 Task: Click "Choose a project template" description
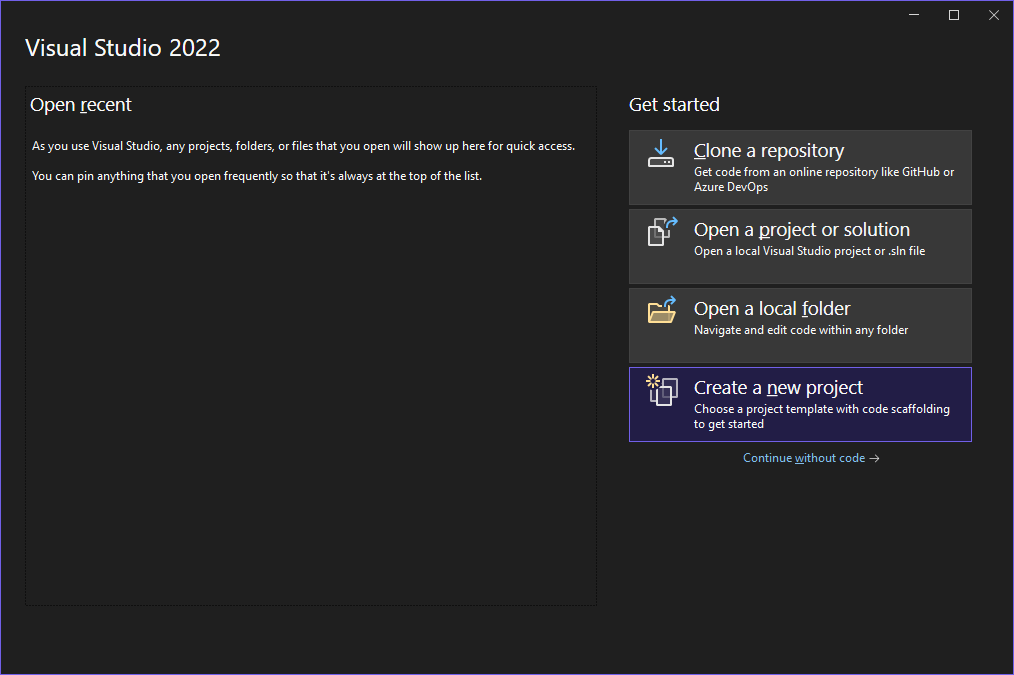(822, 416)
